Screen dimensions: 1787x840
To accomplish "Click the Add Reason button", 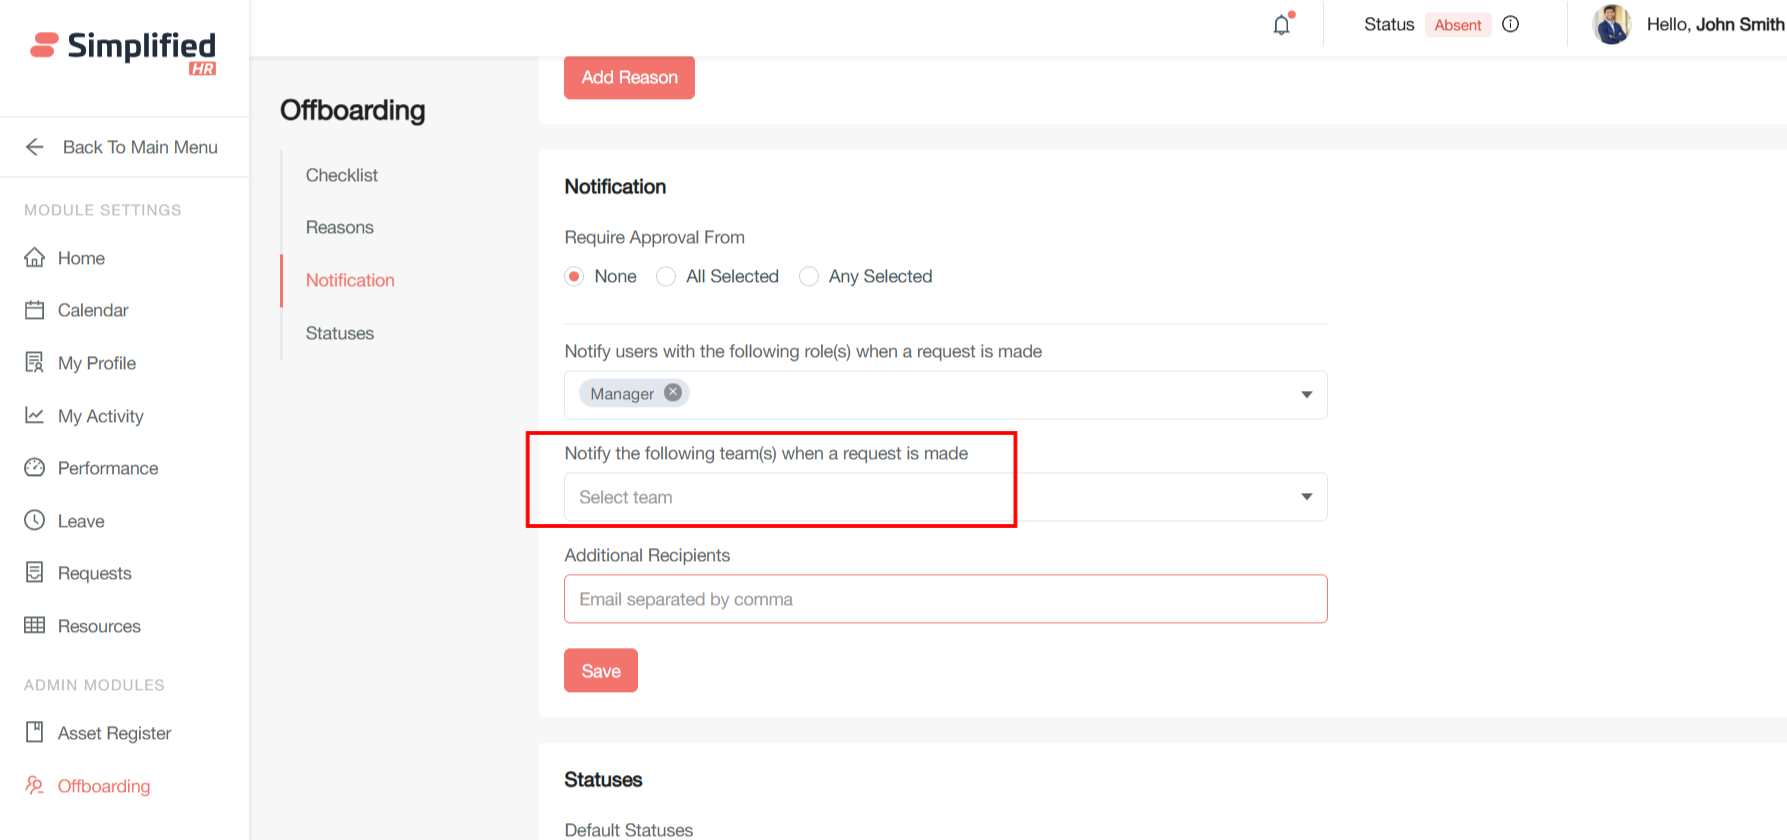I will [629, 77].
